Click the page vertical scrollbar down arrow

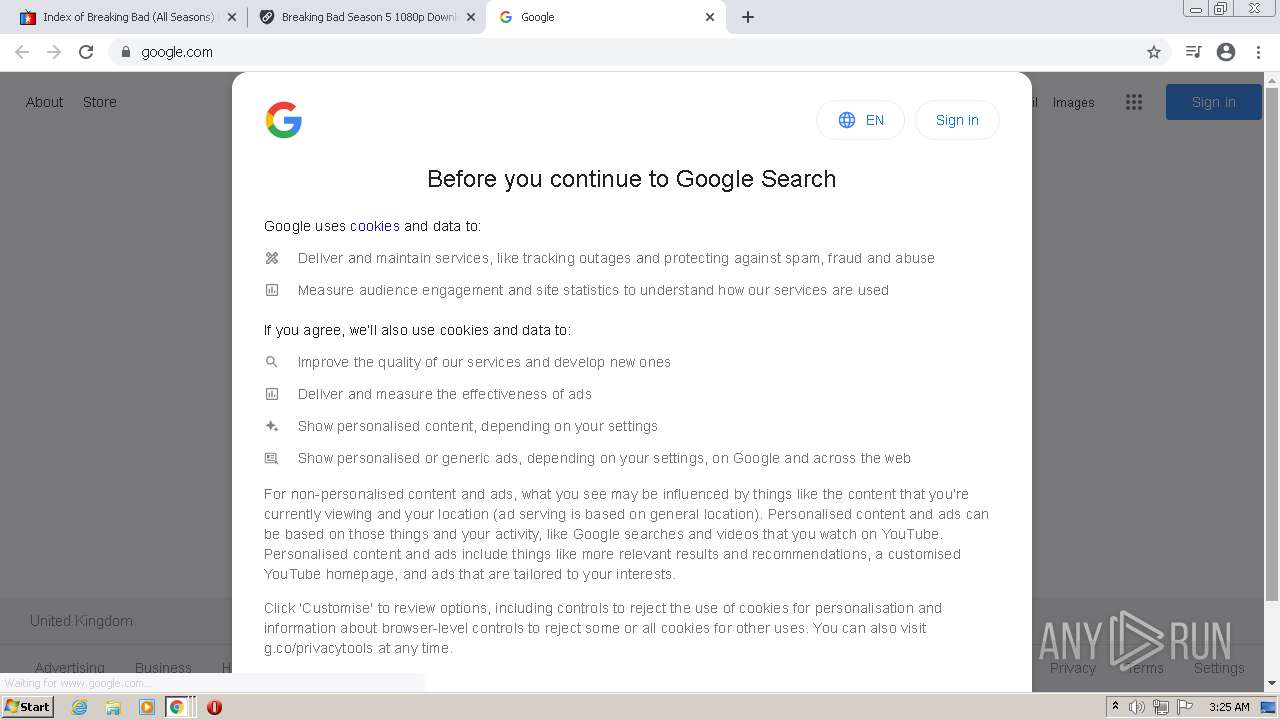1272,684
